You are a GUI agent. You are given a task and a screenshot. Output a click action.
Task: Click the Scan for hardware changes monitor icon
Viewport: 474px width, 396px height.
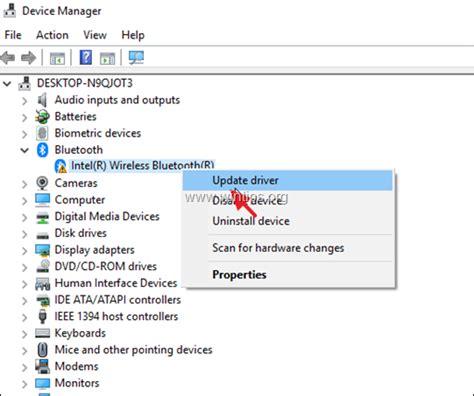(x=136, y=58)
